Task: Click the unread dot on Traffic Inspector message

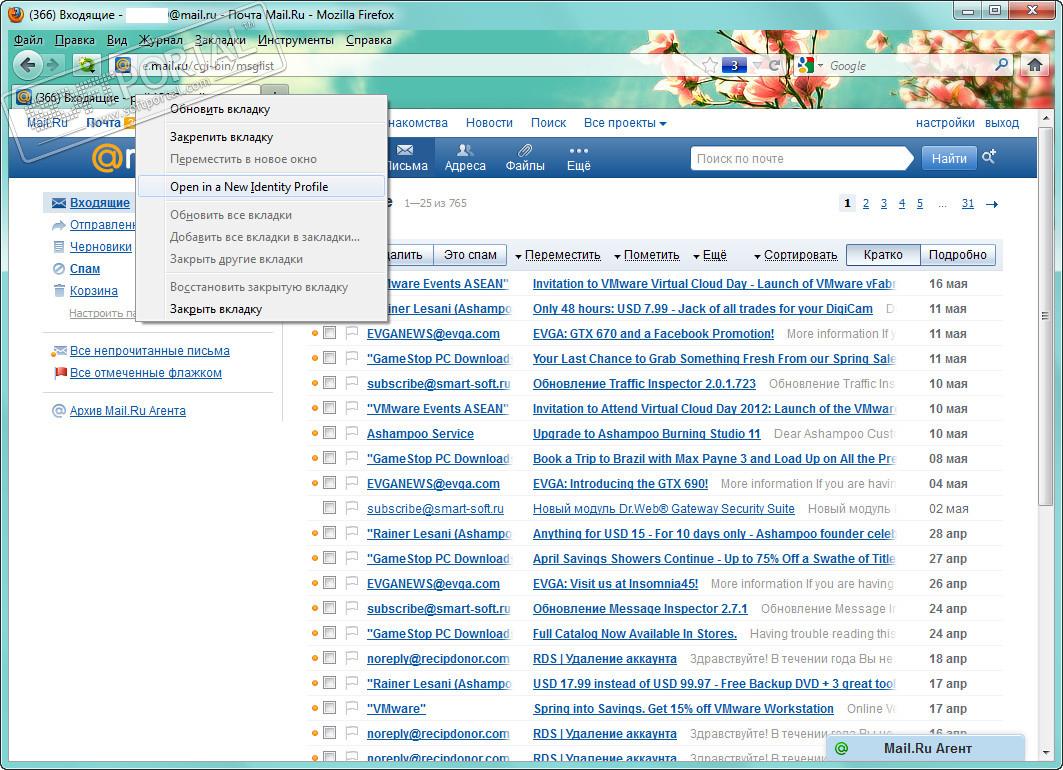Action: [x=315, y=383]
